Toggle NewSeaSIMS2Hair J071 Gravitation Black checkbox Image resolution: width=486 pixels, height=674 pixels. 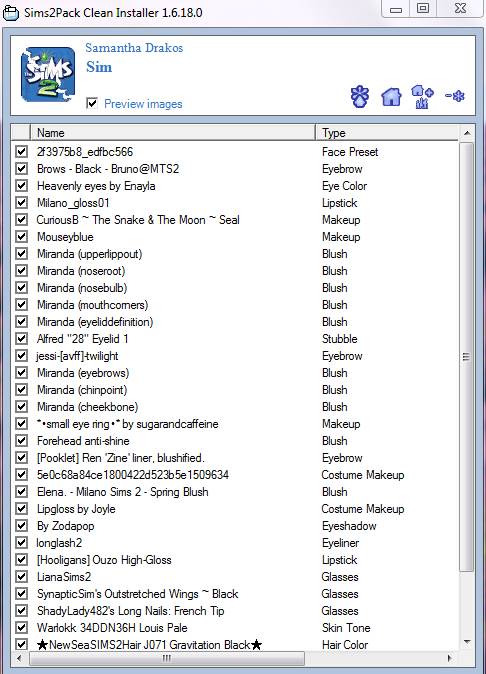tap(21, 644)
